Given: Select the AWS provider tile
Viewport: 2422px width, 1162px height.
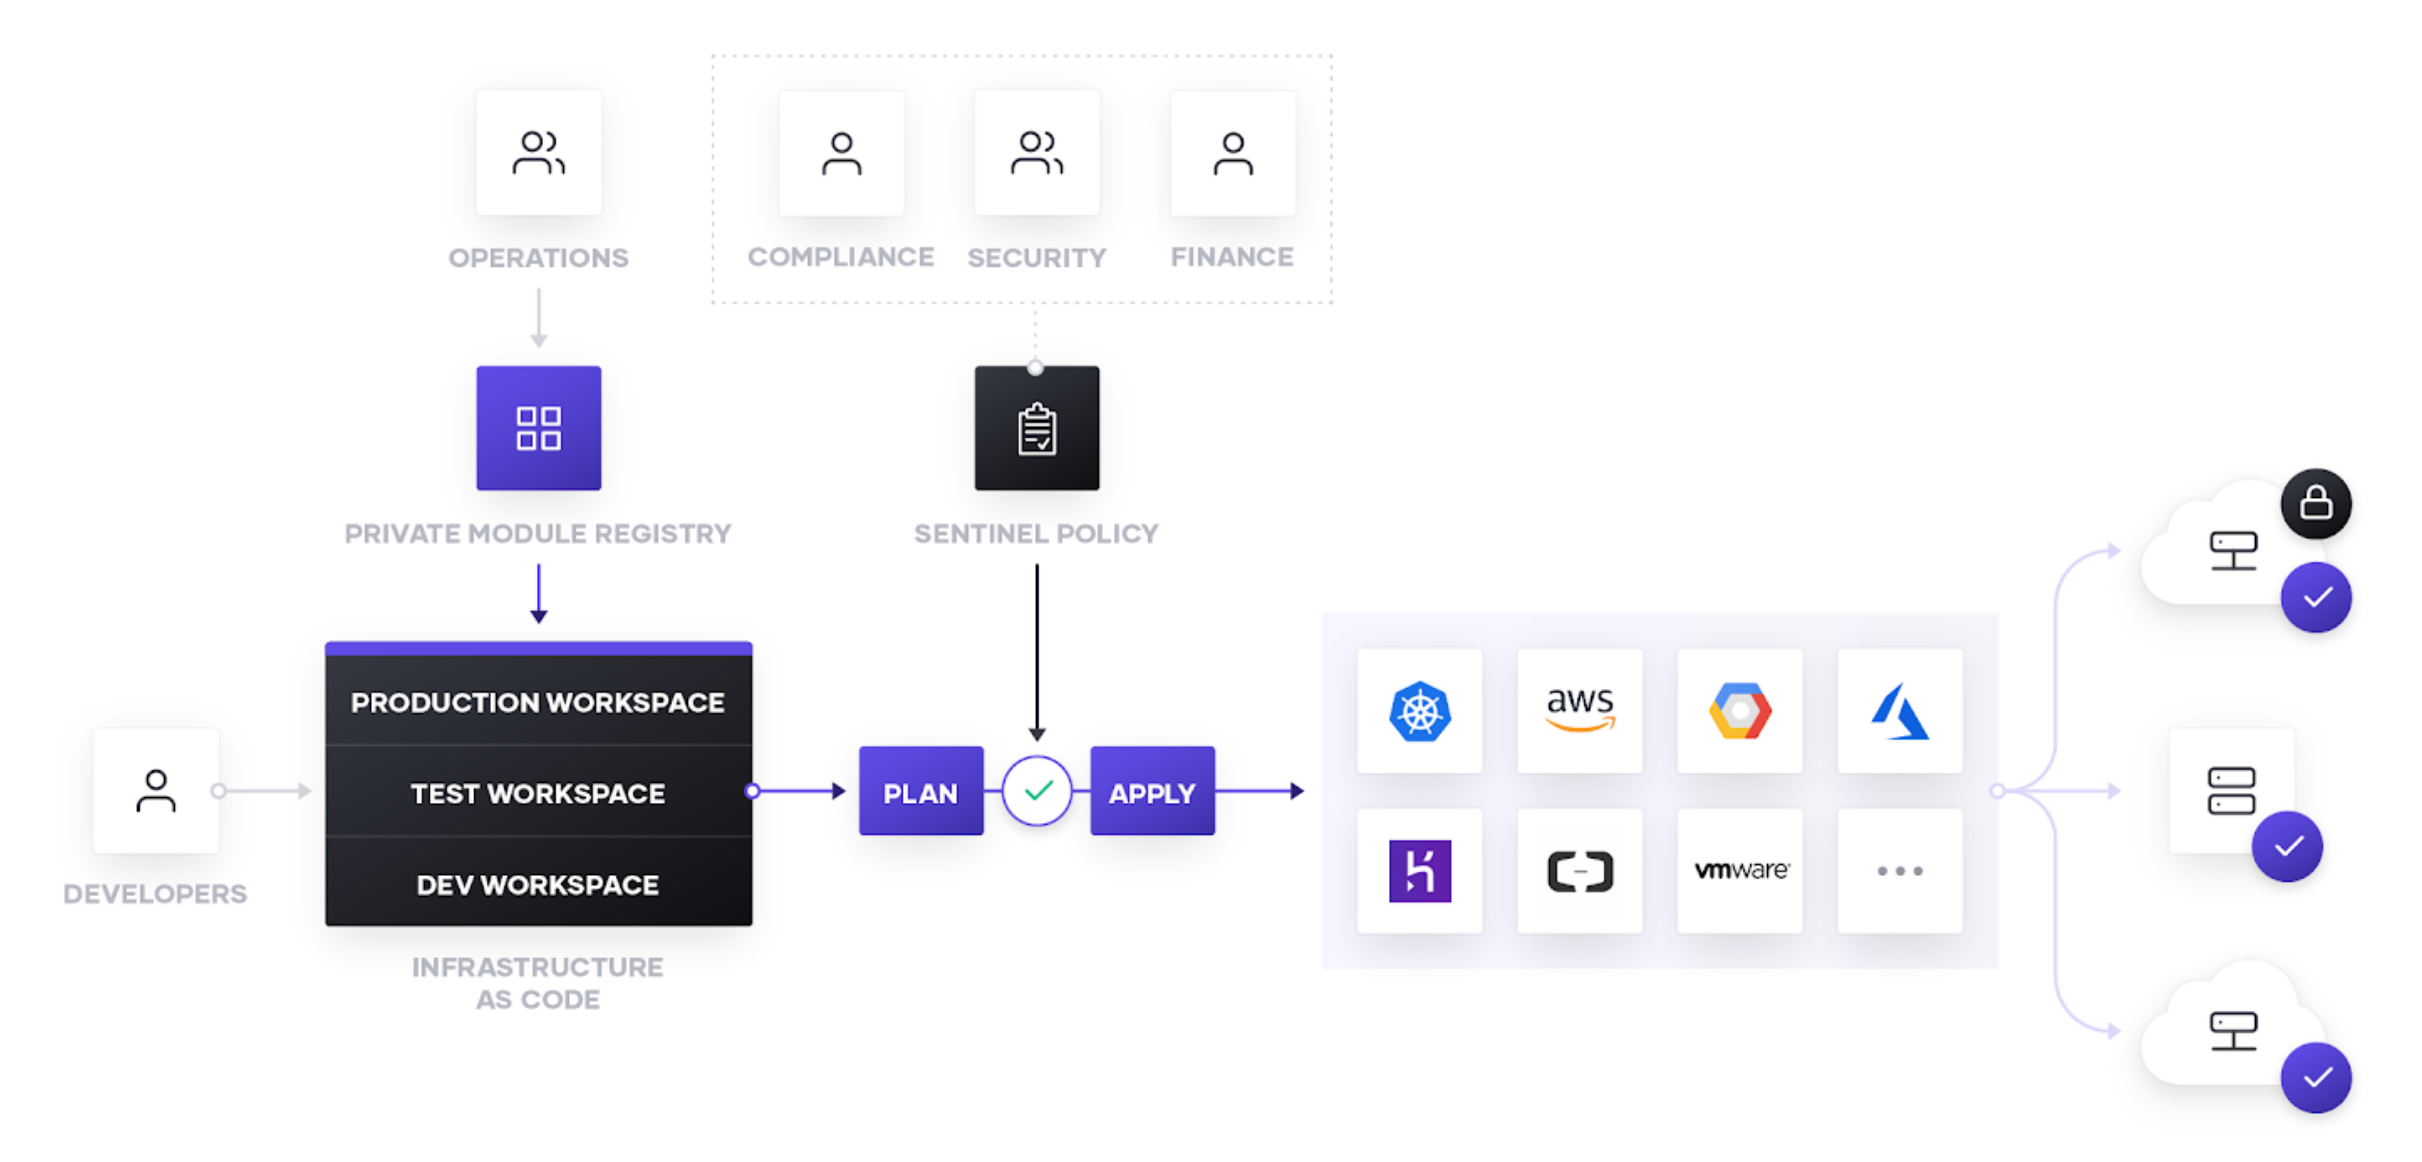Looking at the screenshot, I should 1579,711.
